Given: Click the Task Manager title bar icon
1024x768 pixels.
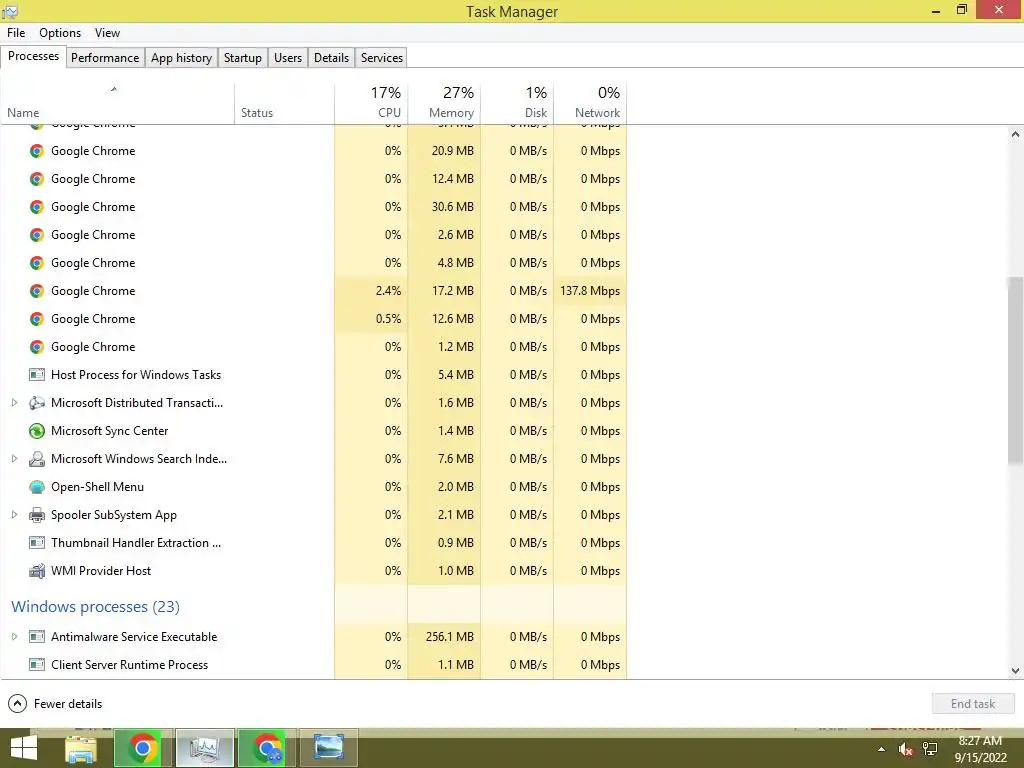Looking at the screenshot, I should tap(10, 11).
